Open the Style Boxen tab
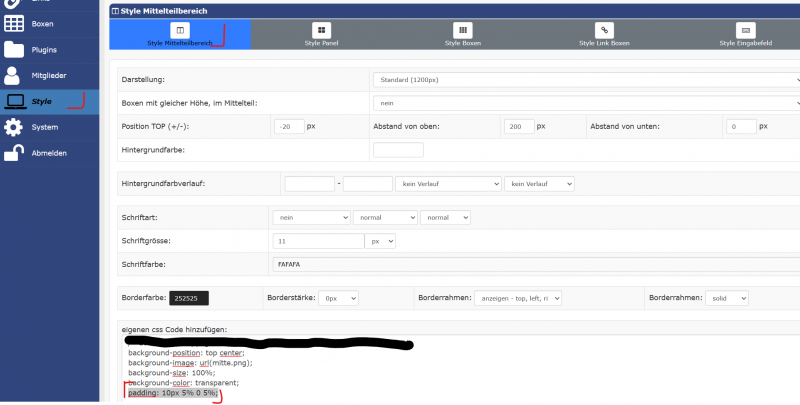The image size is (800, 405). click(463, 36)
